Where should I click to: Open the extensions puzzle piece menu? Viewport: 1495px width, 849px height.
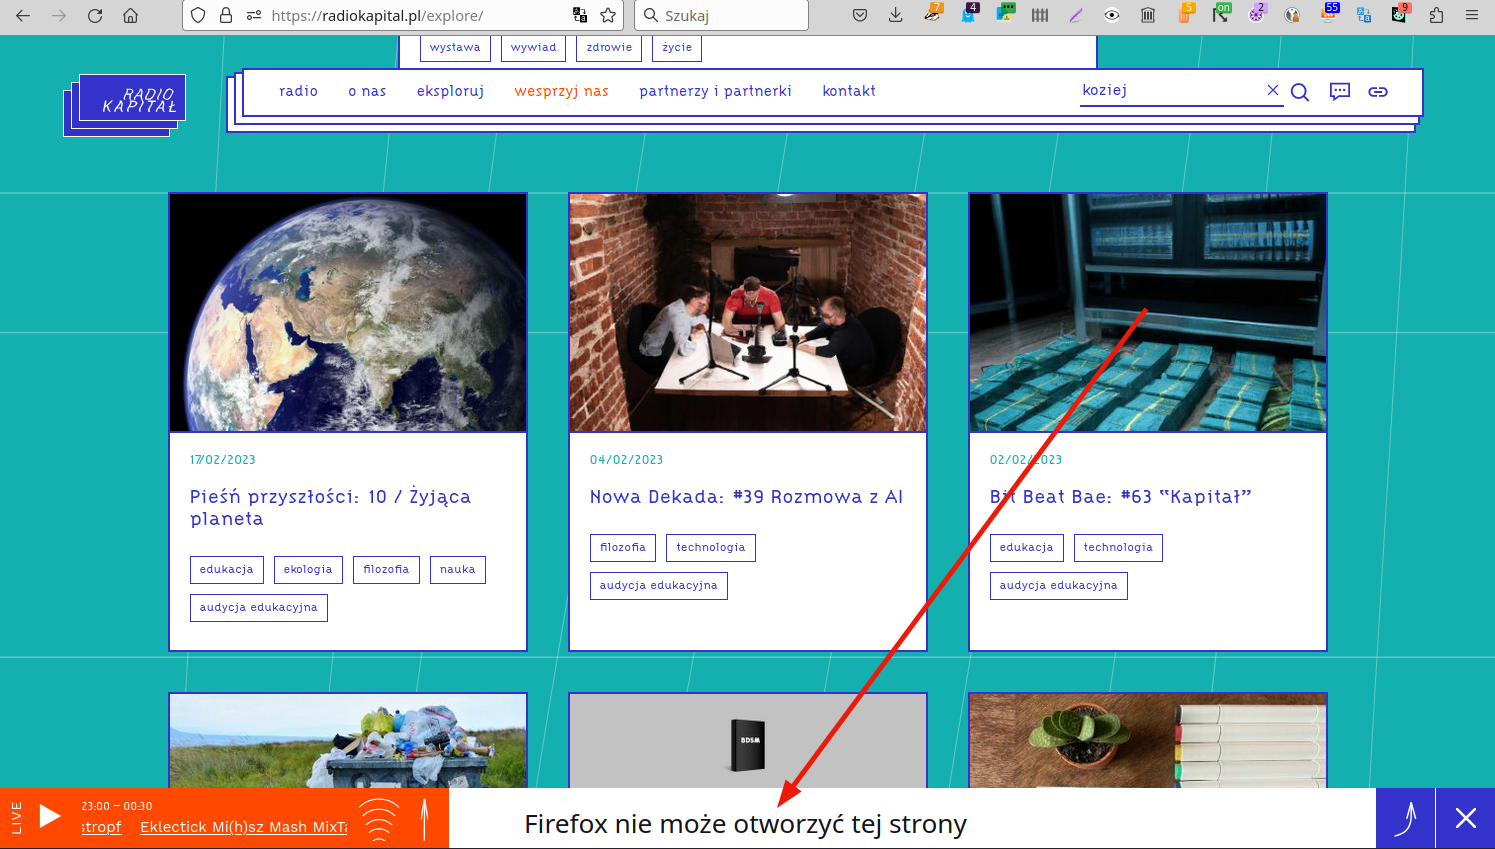point(1436,15)
